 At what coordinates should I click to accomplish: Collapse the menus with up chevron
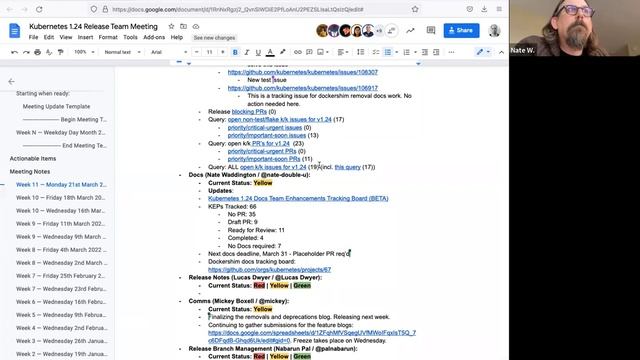(501, 52)
